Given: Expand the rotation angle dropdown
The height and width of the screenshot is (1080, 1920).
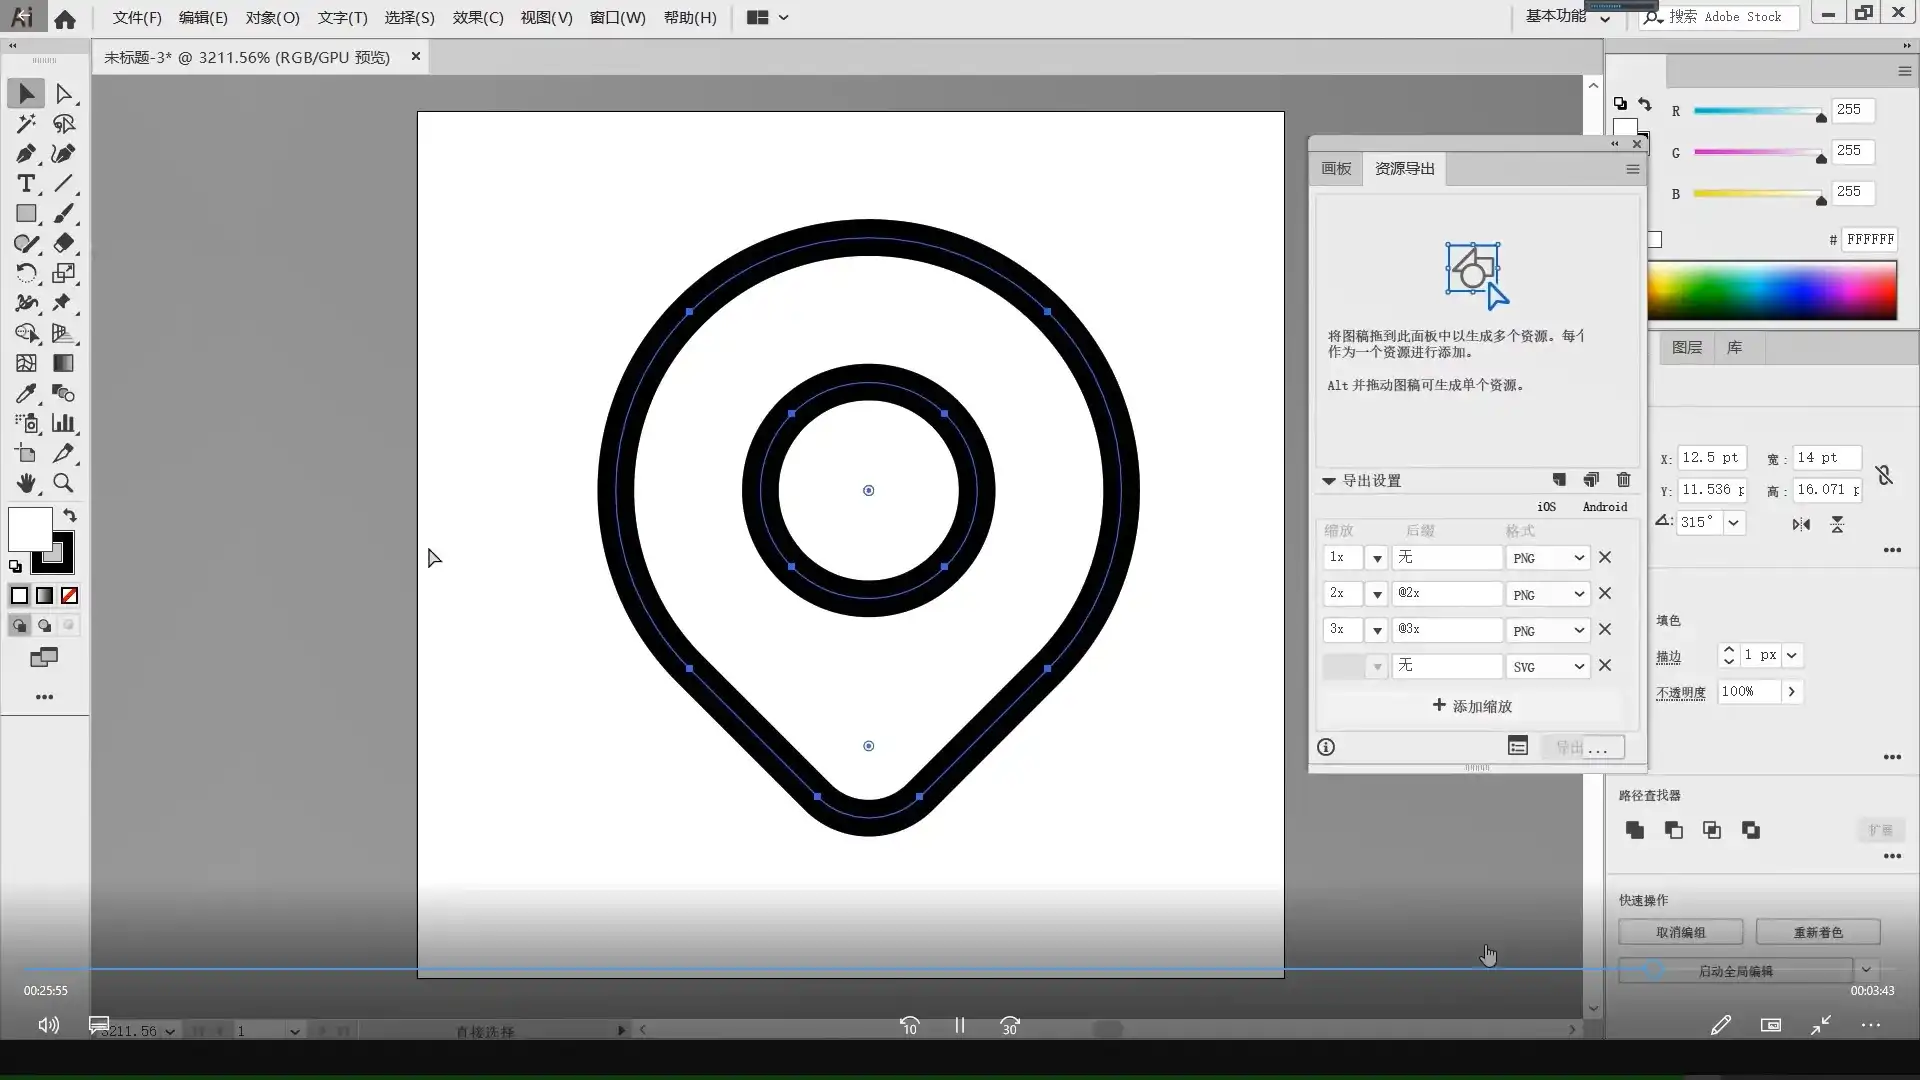Looking at the screenshot, I should pos(1733,522).
